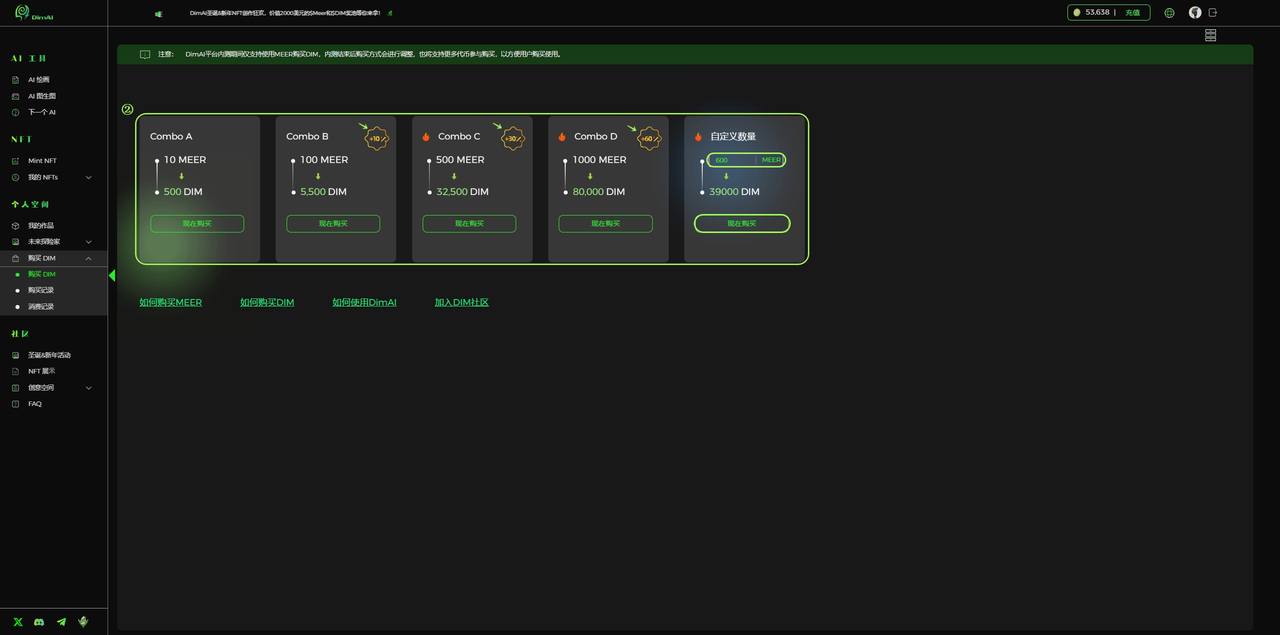The image size is (1280, 635).
Task: Click the 53,638 balance value
Action: point(1097,13)
